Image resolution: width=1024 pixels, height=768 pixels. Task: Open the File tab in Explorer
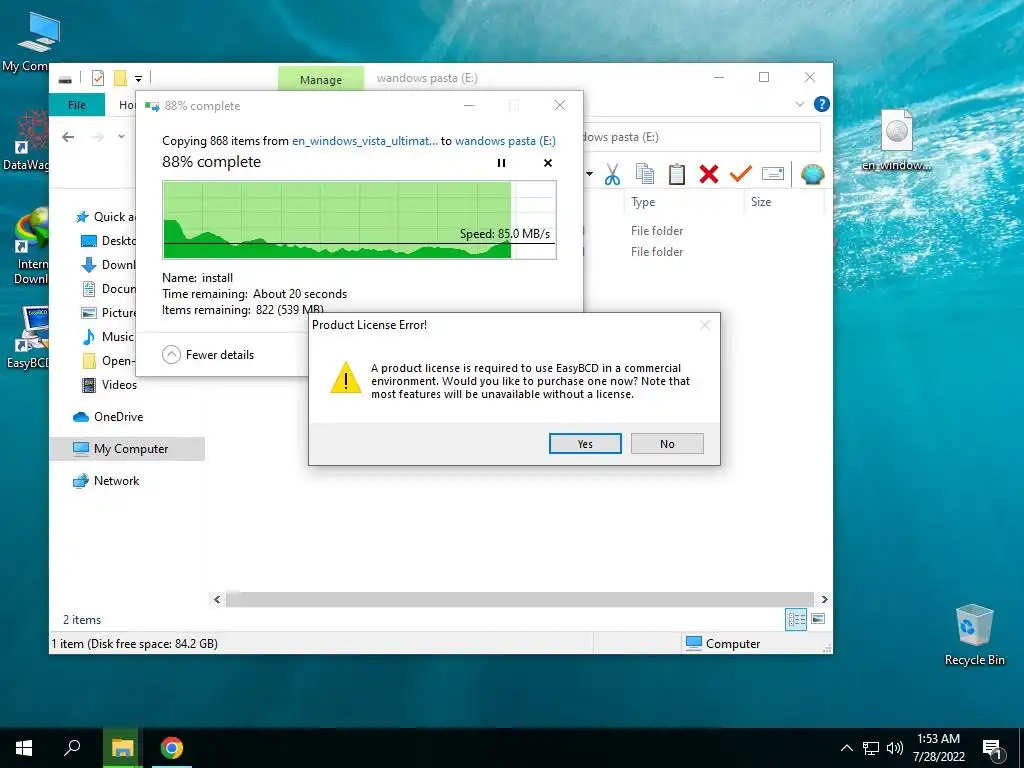point(77,104)
